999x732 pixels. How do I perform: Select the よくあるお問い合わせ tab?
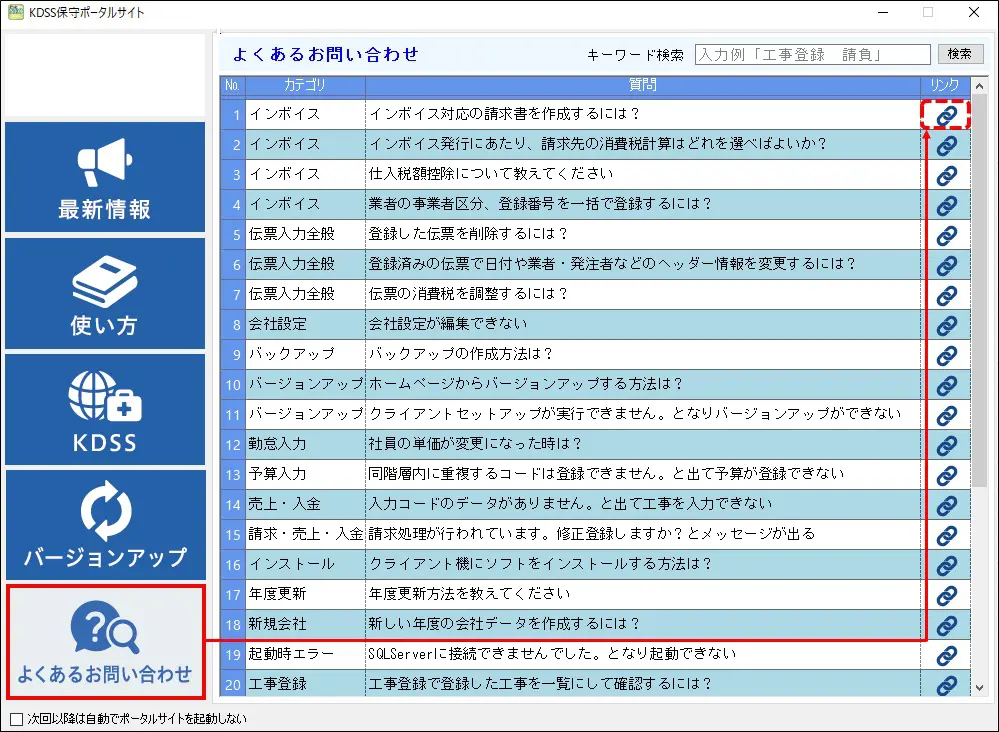[104, 642]
